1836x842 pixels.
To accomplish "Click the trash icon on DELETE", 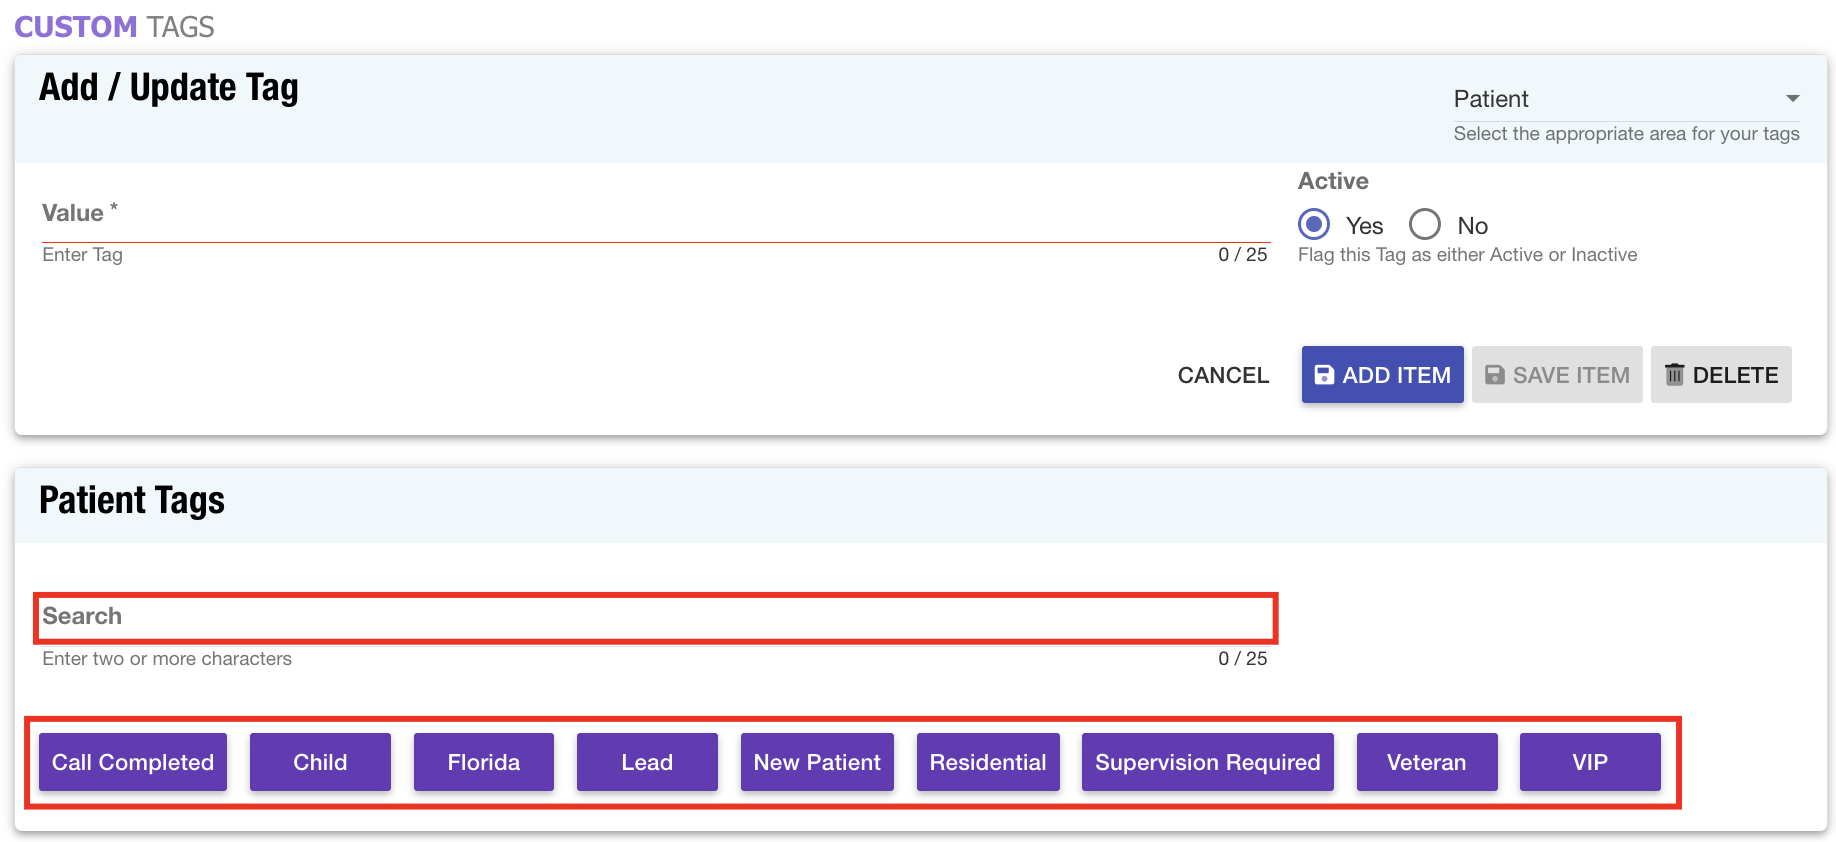I will click(1674, 375).
